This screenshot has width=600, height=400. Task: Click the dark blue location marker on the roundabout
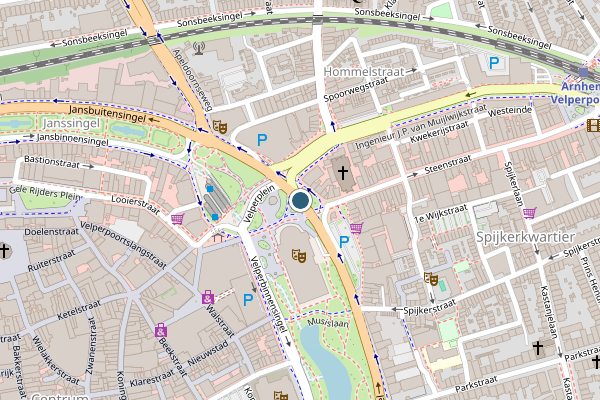300,200
